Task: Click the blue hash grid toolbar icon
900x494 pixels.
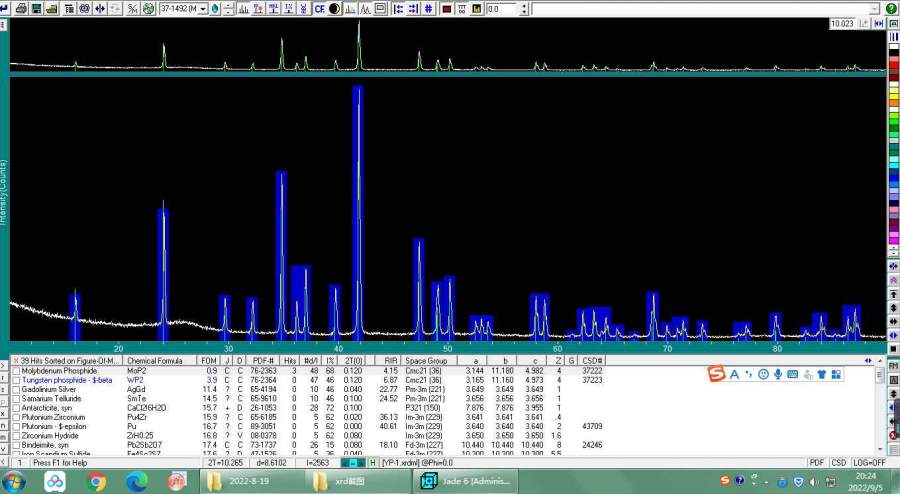Action: click(x=429, y=8)
